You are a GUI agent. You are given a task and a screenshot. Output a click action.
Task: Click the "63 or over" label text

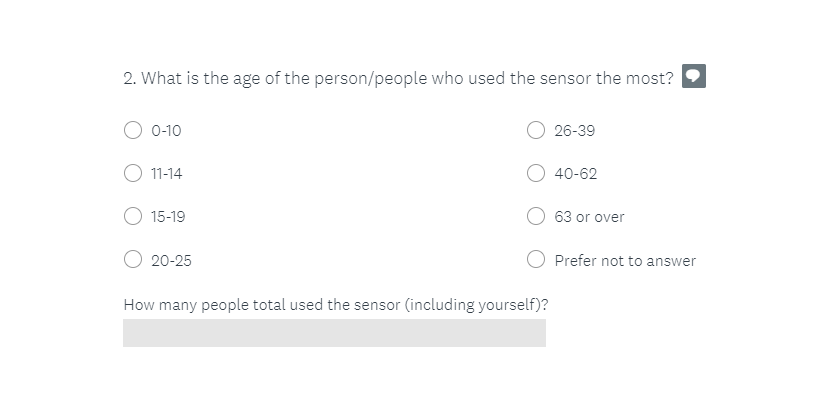[589, 217]
